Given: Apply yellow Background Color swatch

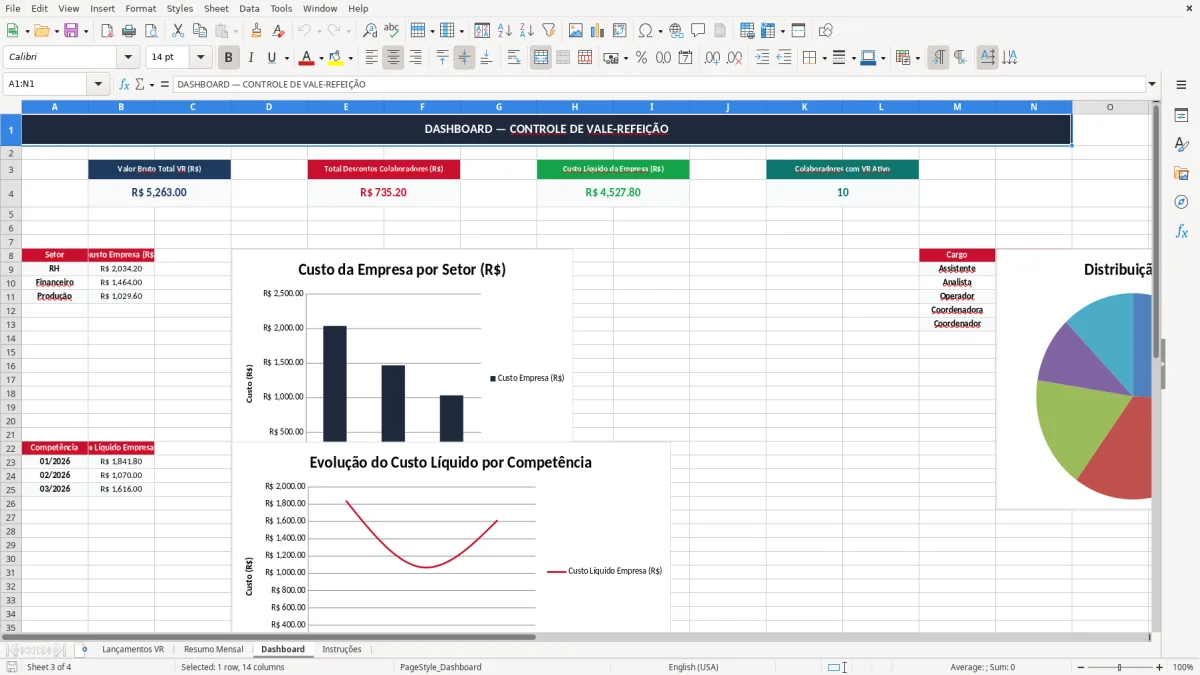Looking at the screenshot, I should pyautogui.click(x=336, y=58).
